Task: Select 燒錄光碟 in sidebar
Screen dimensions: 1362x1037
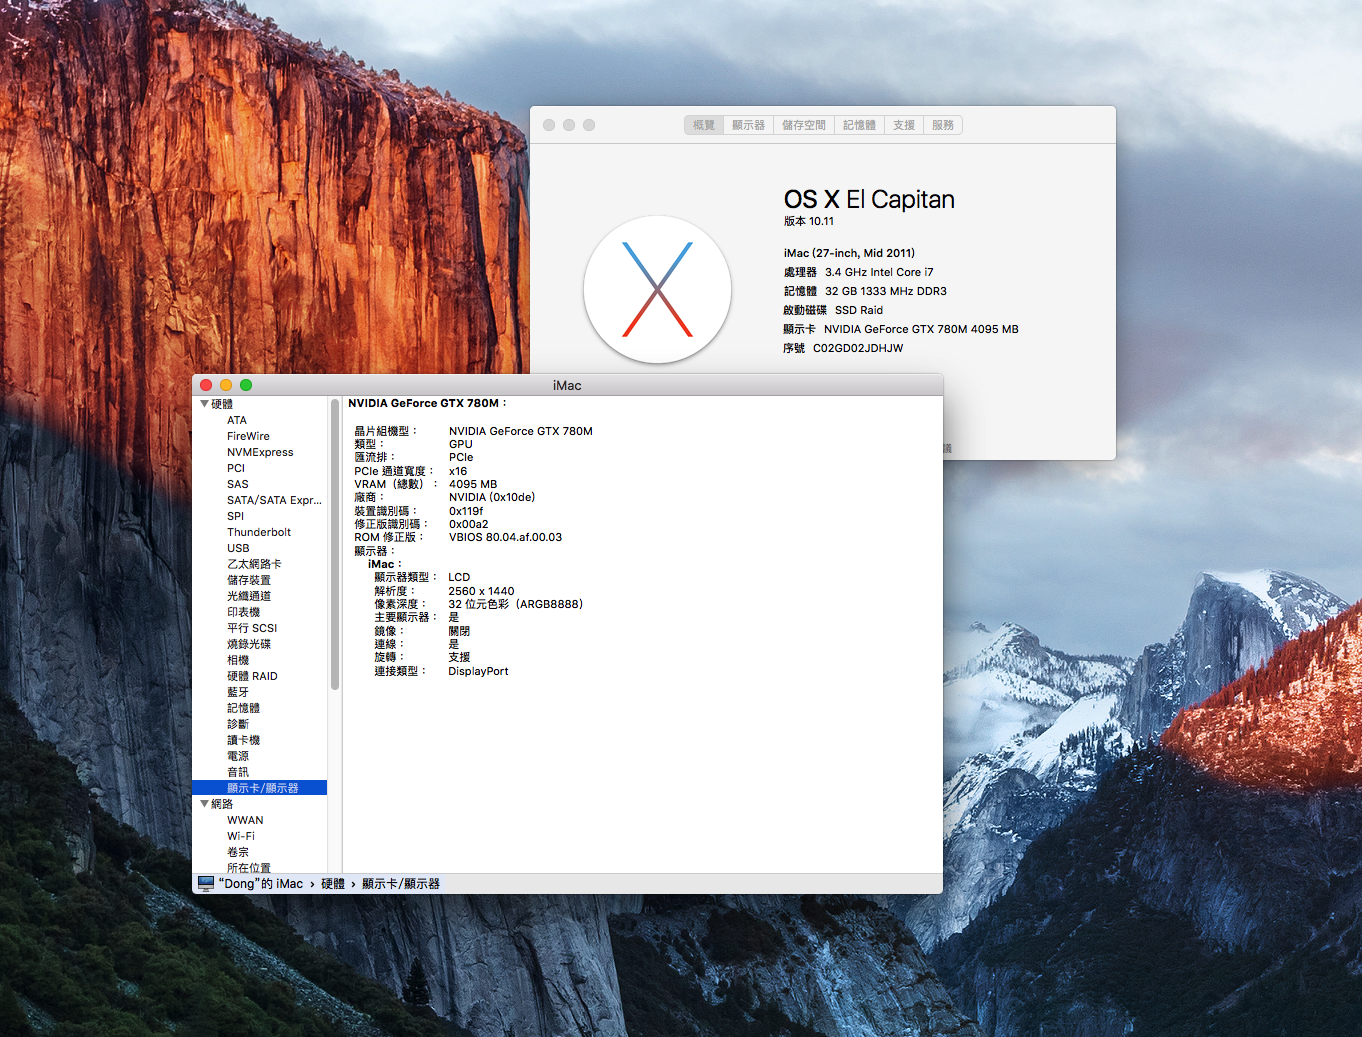Action: [249, 644]
